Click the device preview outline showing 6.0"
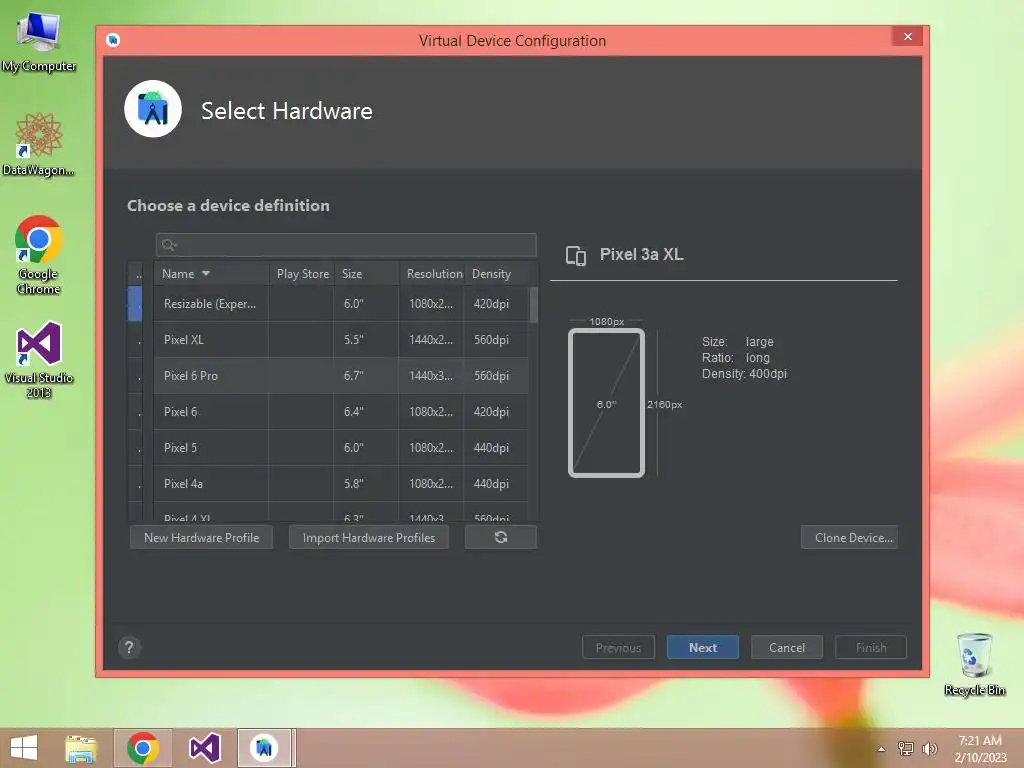Screen dimensions: 1024x768 coord(607,403)
